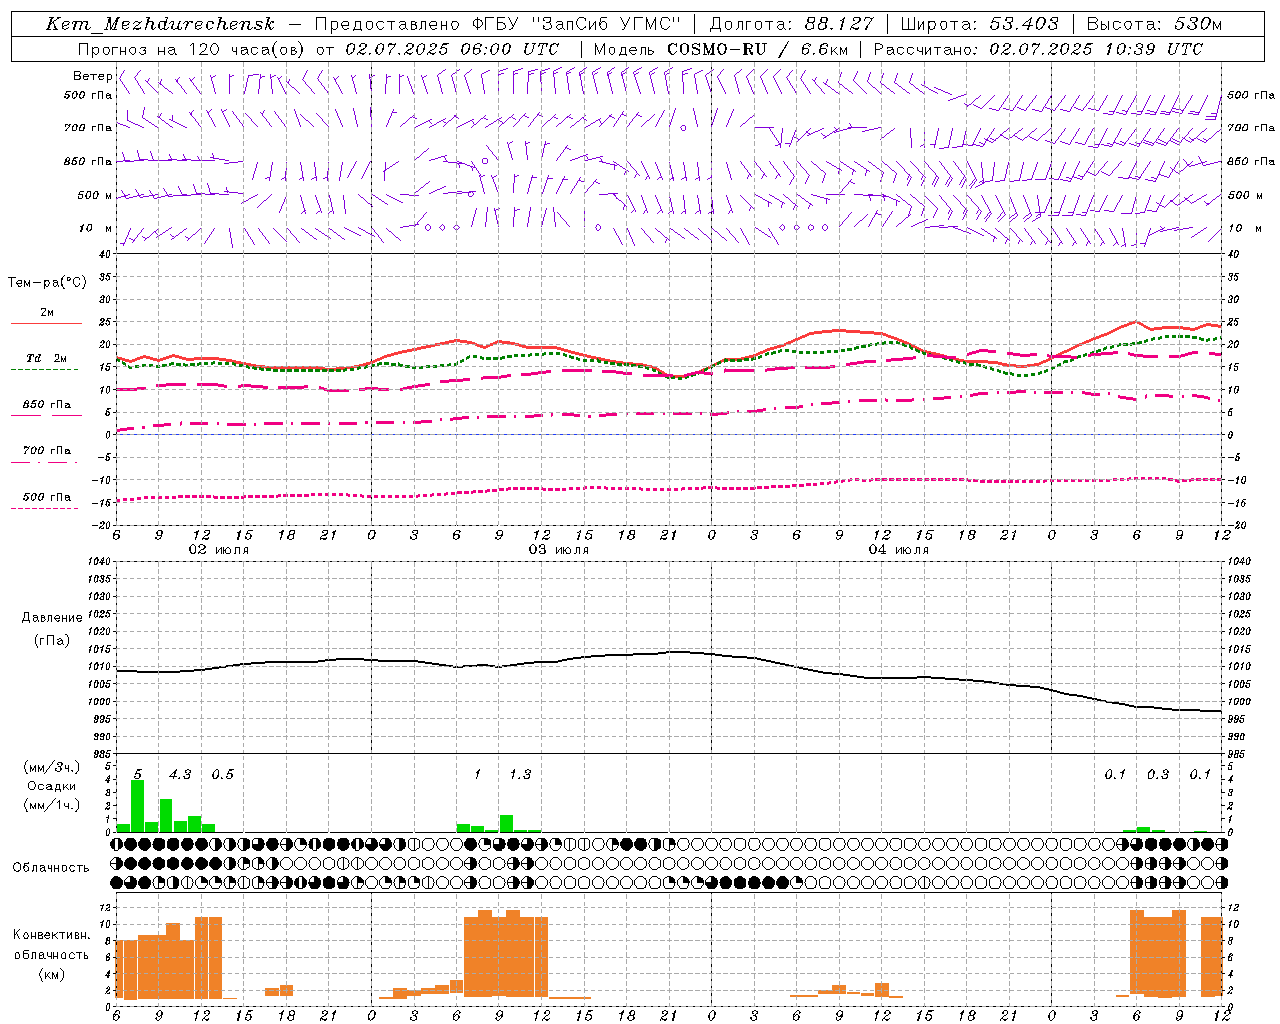Click the station name "Kem_Mezhdurechensk" in the header
The height and width of the screenshot is (1024, 1280).
pos(160,24)
